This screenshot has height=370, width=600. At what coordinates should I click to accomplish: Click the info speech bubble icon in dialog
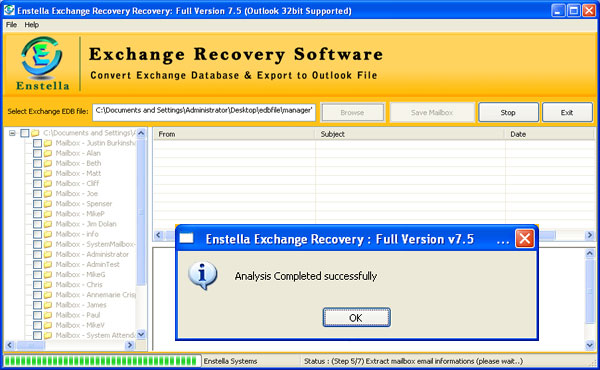click(x=202, y=275)
